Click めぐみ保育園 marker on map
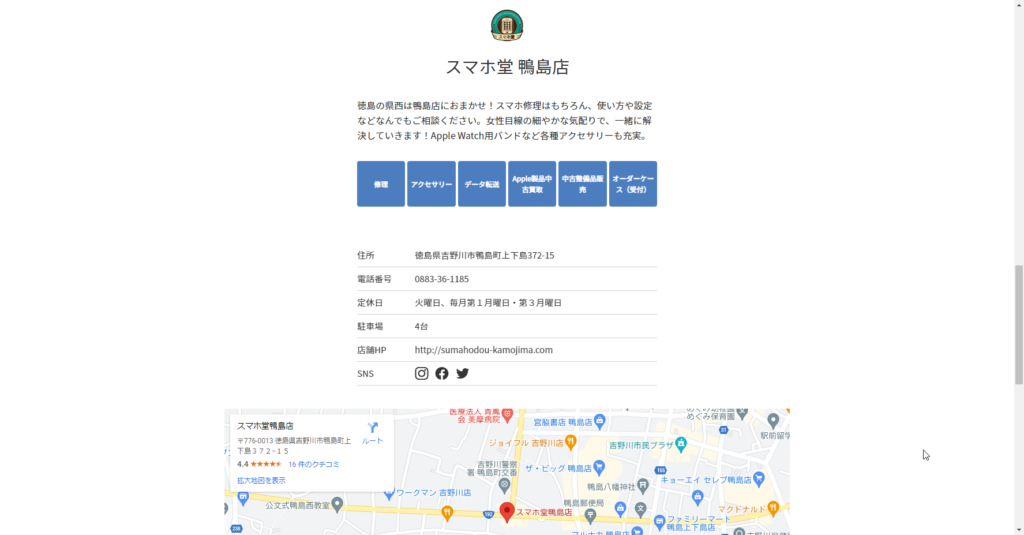1024x535 pixels. (741, 414)
